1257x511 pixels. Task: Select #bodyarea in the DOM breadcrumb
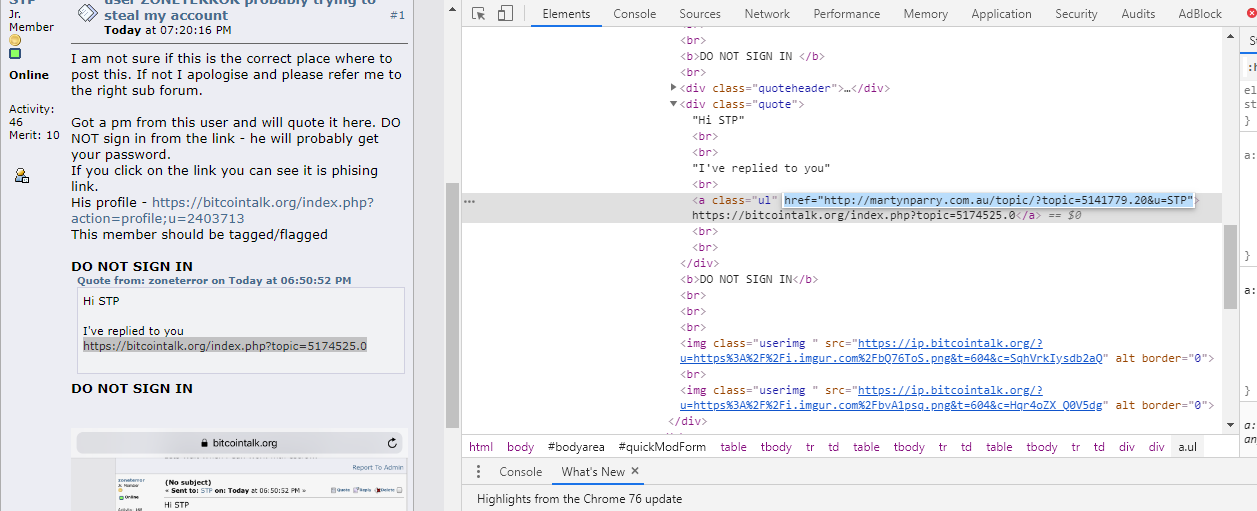[x=577, y=447]
